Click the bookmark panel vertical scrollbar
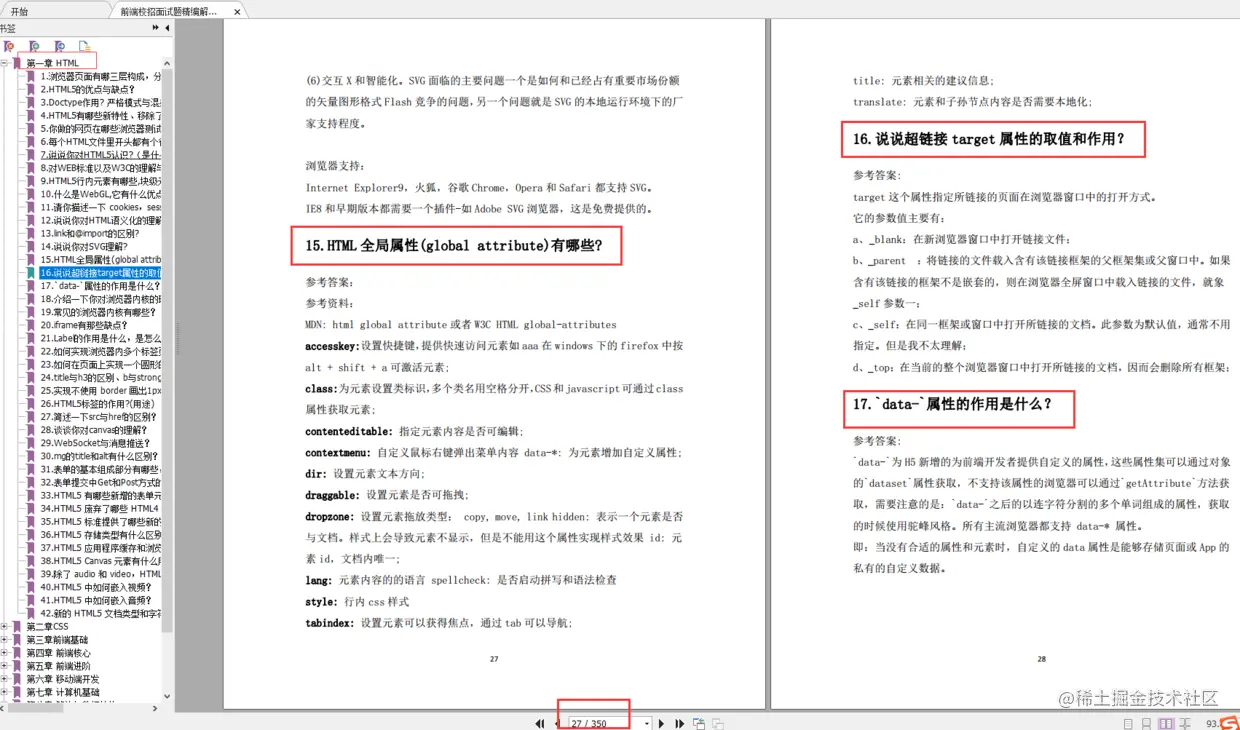Screen dimensions: 1240x730 pos(167,350)
